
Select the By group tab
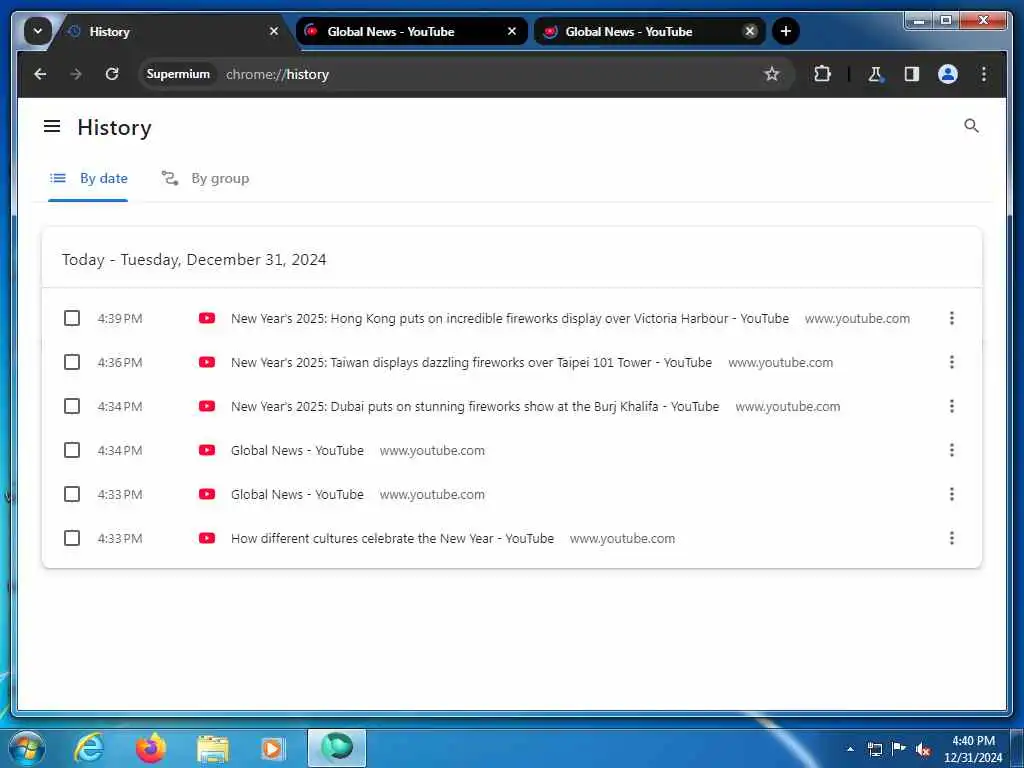pos(206,179)
